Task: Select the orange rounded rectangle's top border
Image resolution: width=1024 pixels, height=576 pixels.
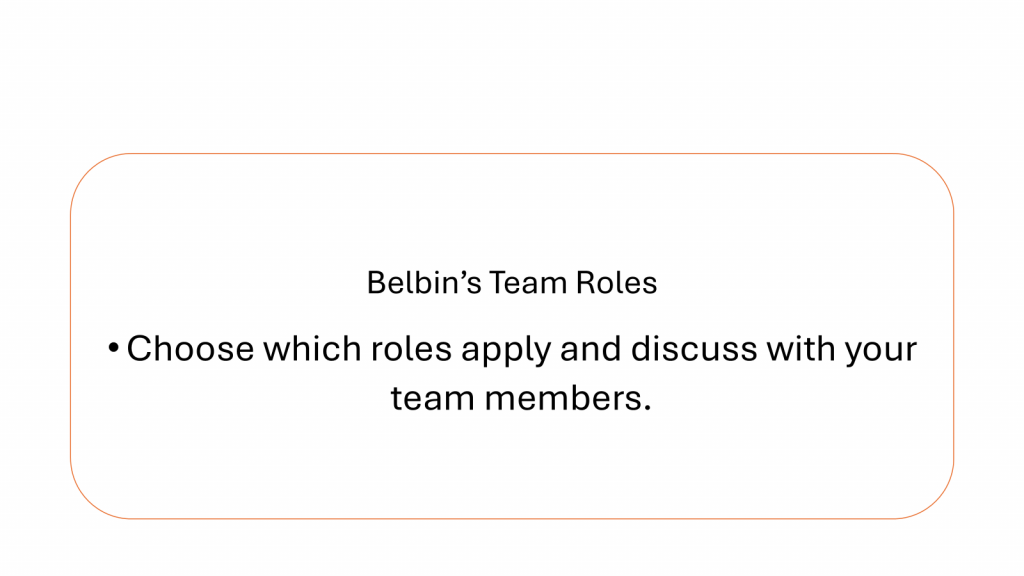Action: pos(512,154)
